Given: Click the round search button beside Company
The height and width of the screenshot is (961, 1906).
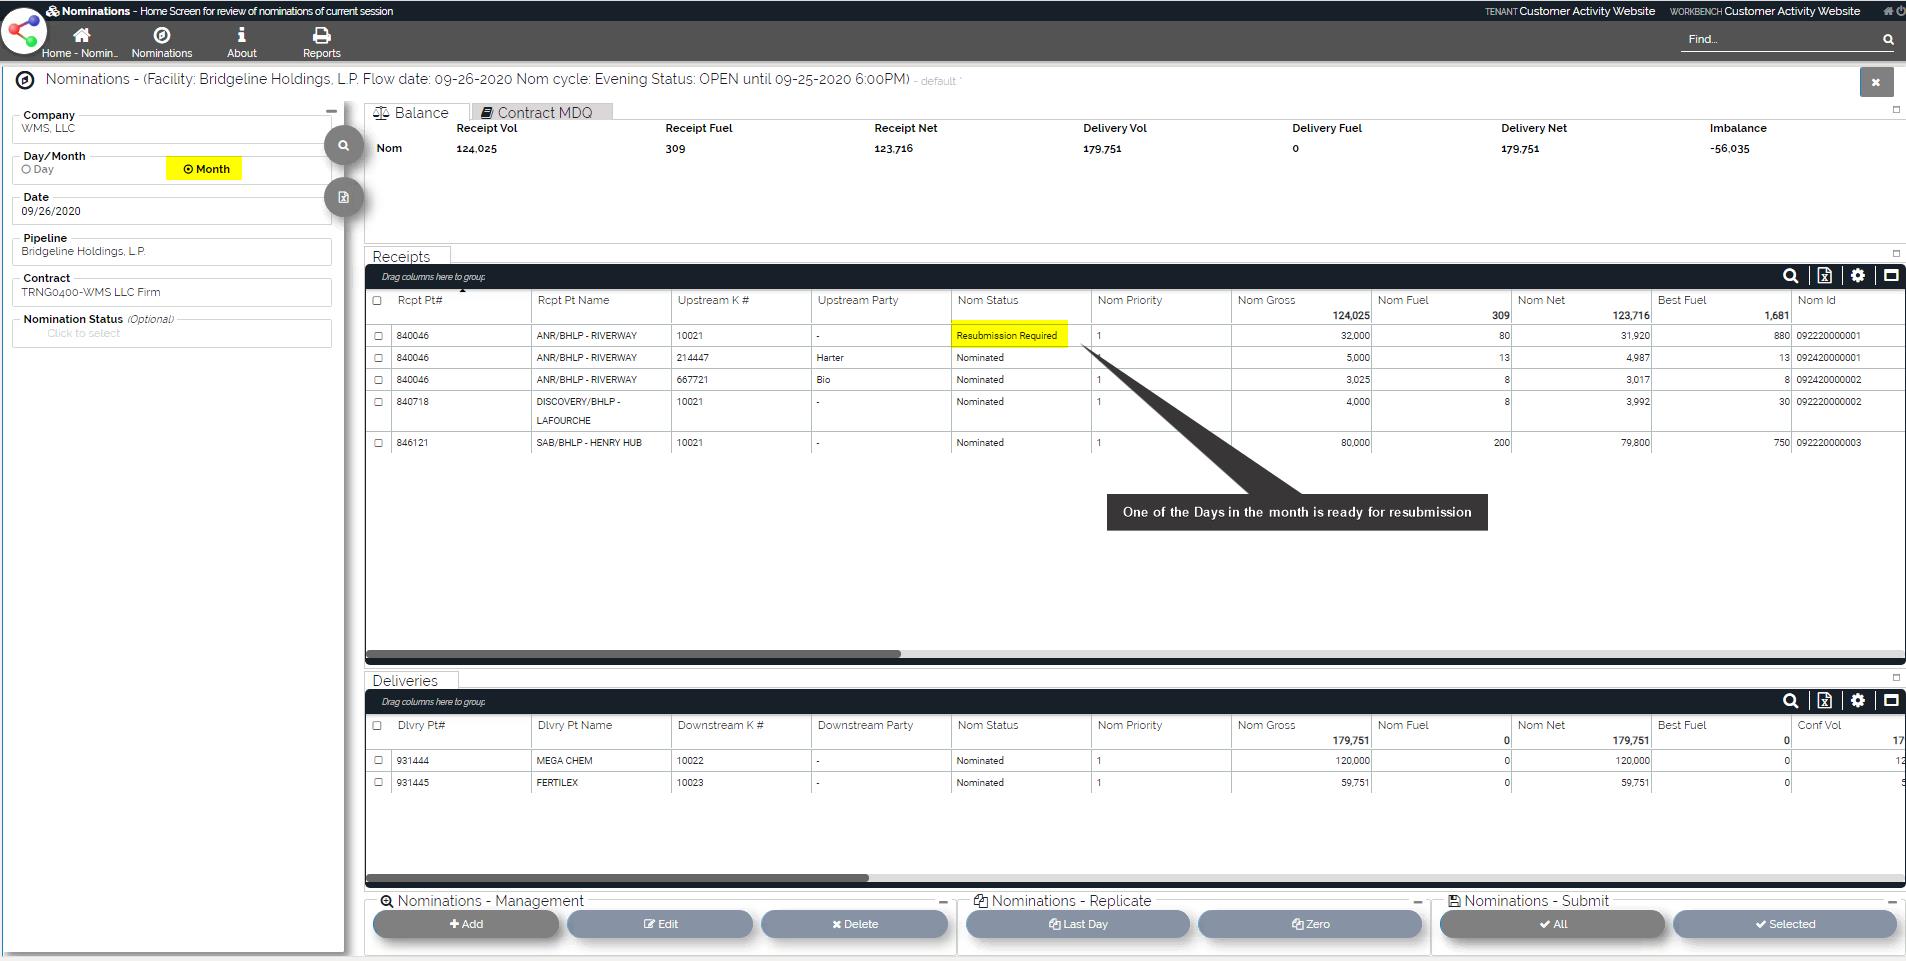Looking at the screenshot, I should [343, 146].
